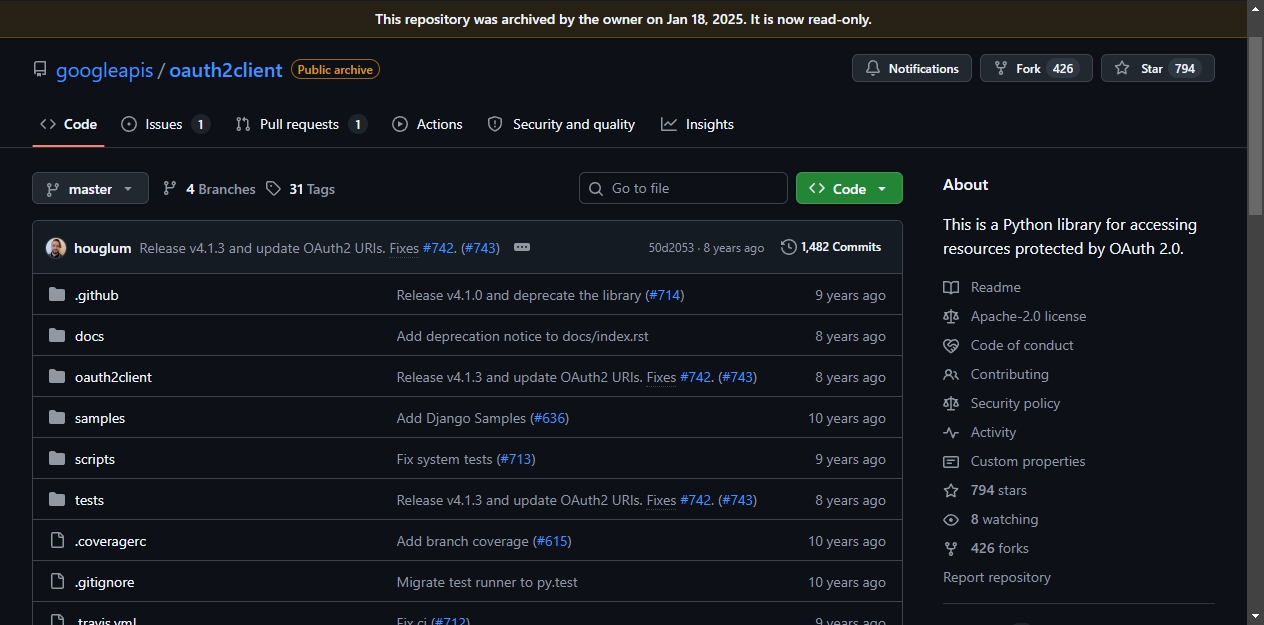Click the pulse icon beside Activity

point(951,432)
